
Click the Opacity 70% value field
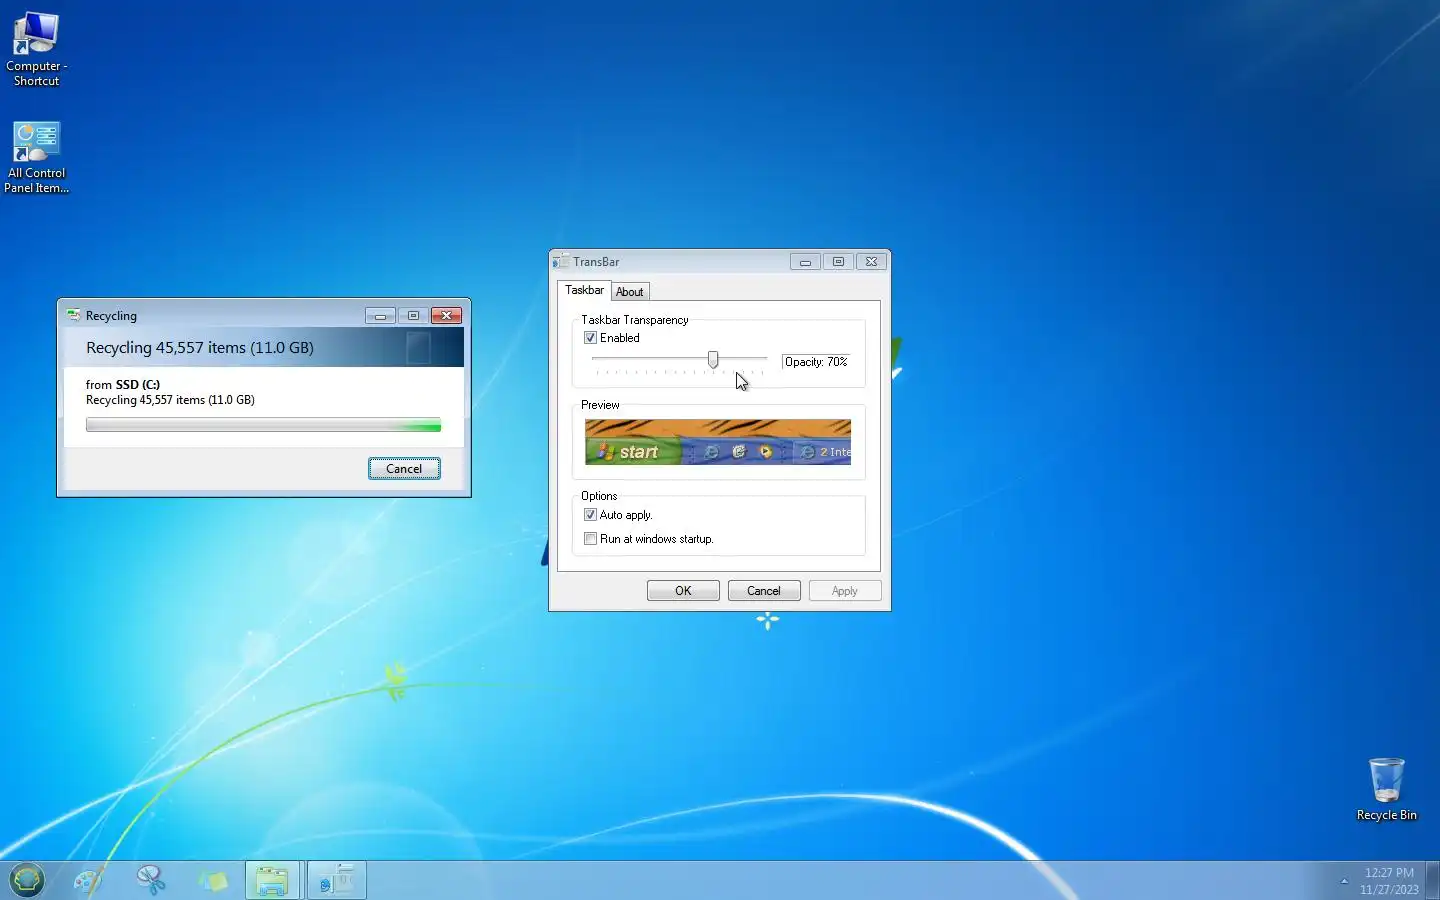point(816,362)
